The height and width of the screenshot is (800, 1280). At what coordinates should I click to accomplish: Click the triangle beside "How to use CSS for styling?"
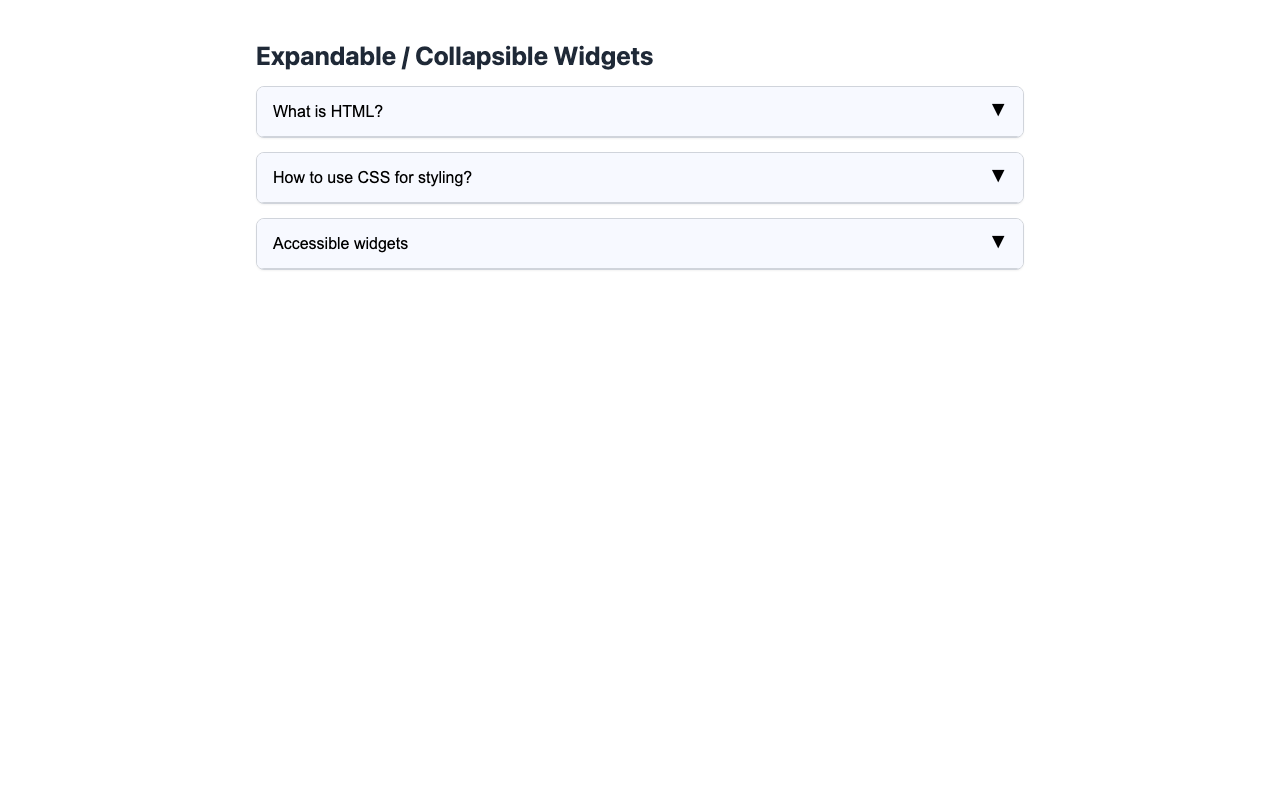(996, 176)
